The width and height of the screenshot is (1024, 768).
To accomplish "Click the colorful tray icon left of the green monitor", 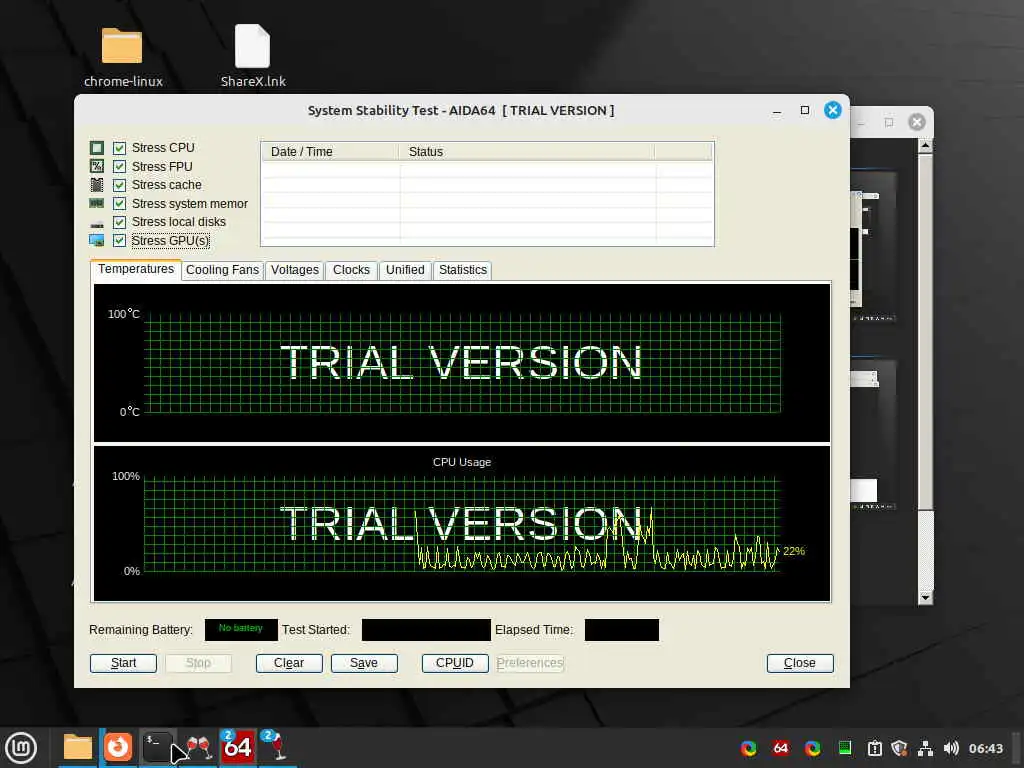I will click(812, 748).
